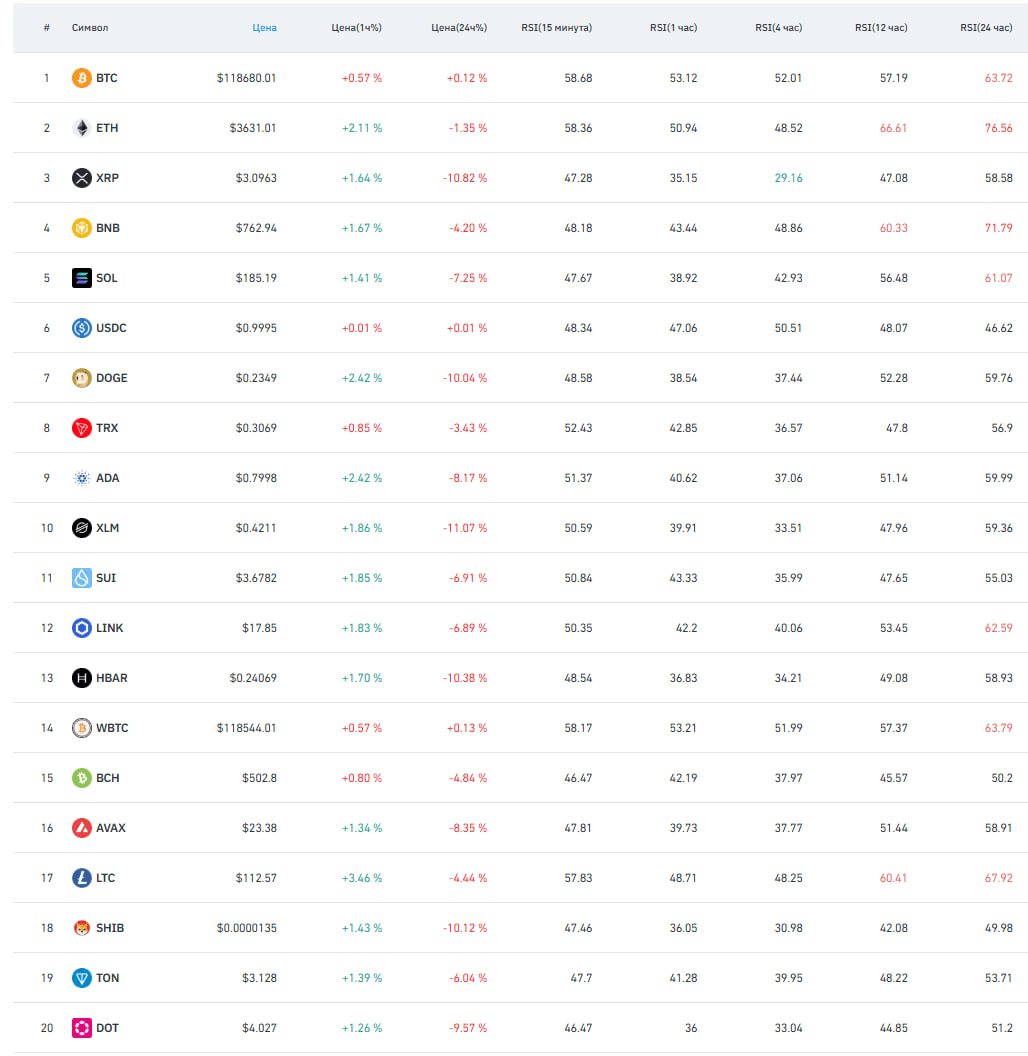
Task: Click the ETH Ethereum coin icon
Action: [82, 128]
